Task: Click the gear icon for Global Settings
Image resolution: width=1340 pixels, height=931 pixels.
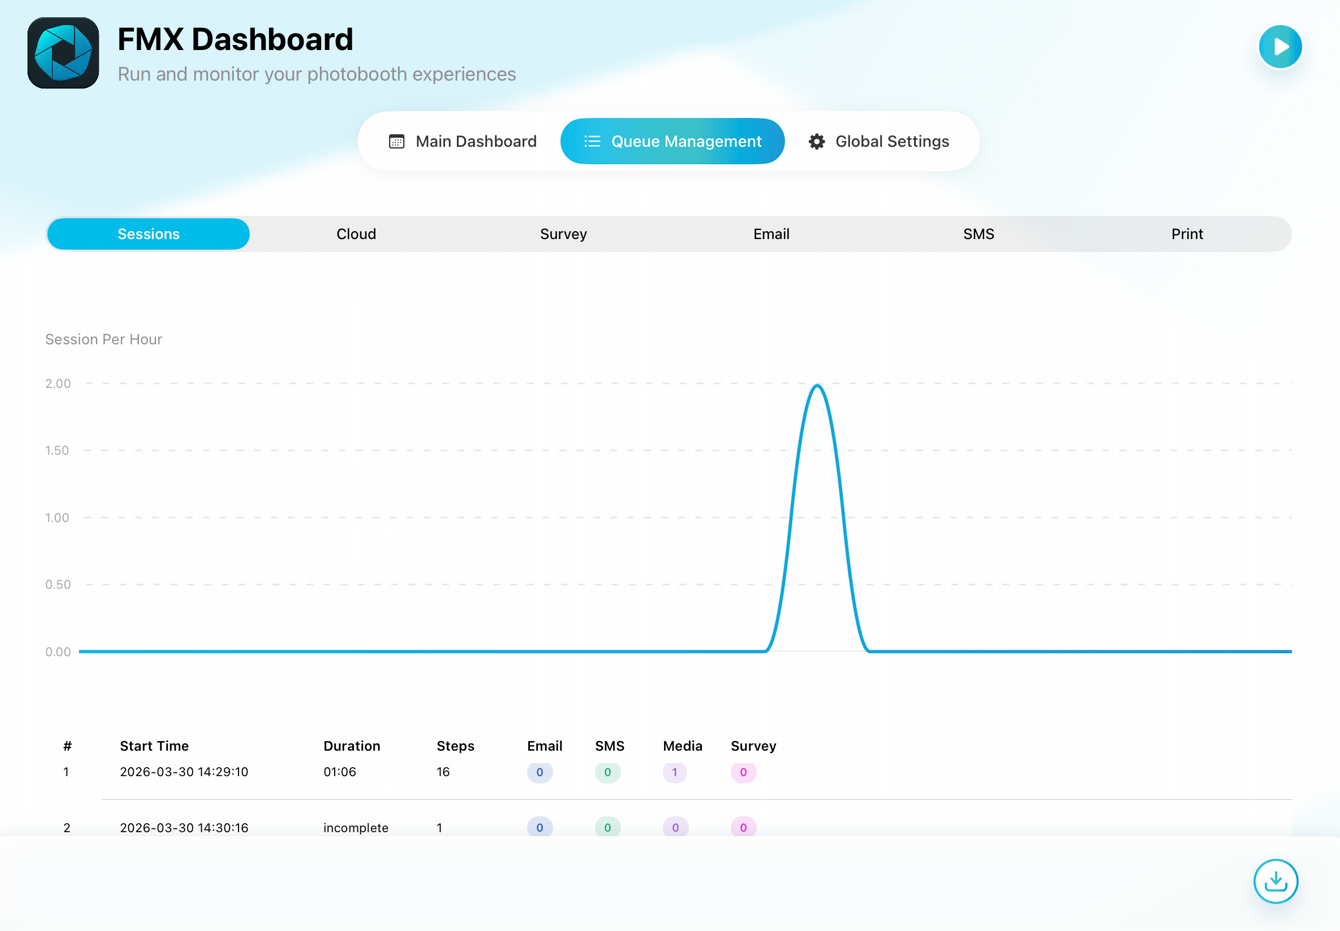Action: tap(817, 142)
